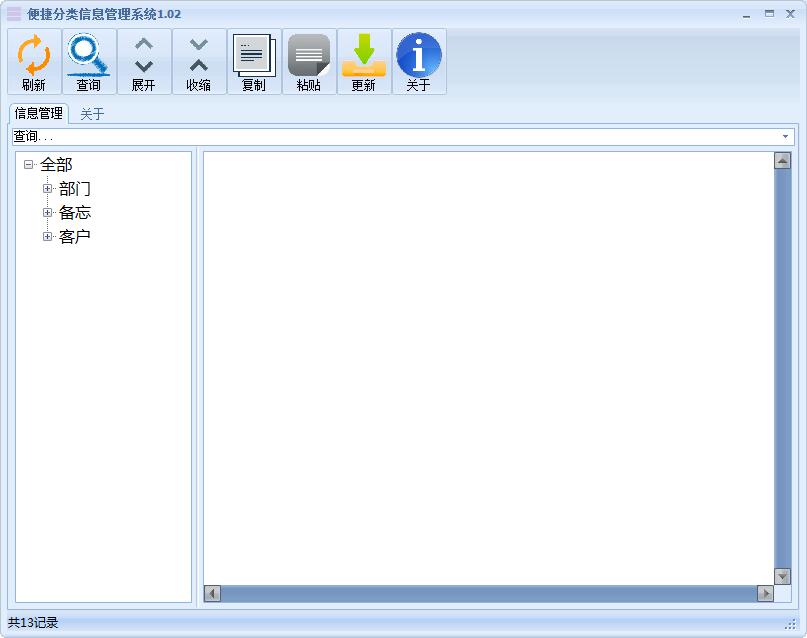Minimize the application window

tap(746, 14)
